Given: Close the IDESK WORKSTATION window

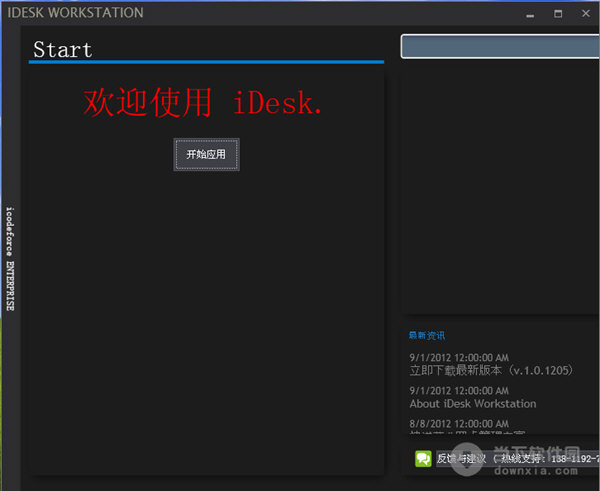Looking at the screenshot, I should 586,13.
